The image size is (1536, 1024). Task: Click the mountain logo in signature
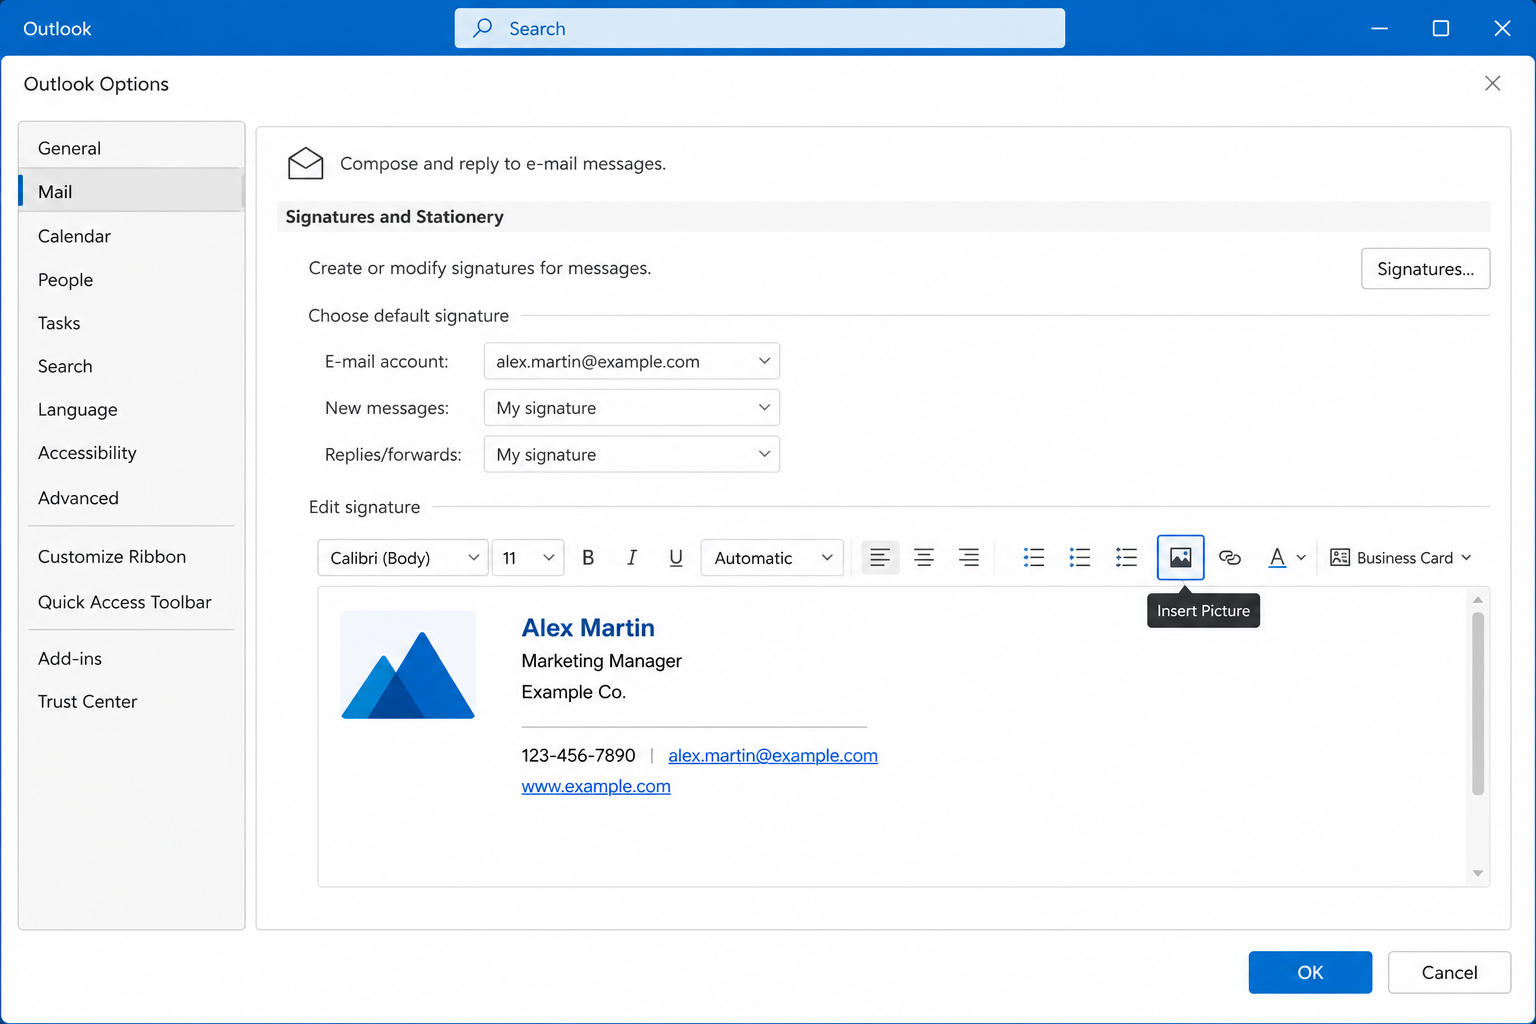408,665
